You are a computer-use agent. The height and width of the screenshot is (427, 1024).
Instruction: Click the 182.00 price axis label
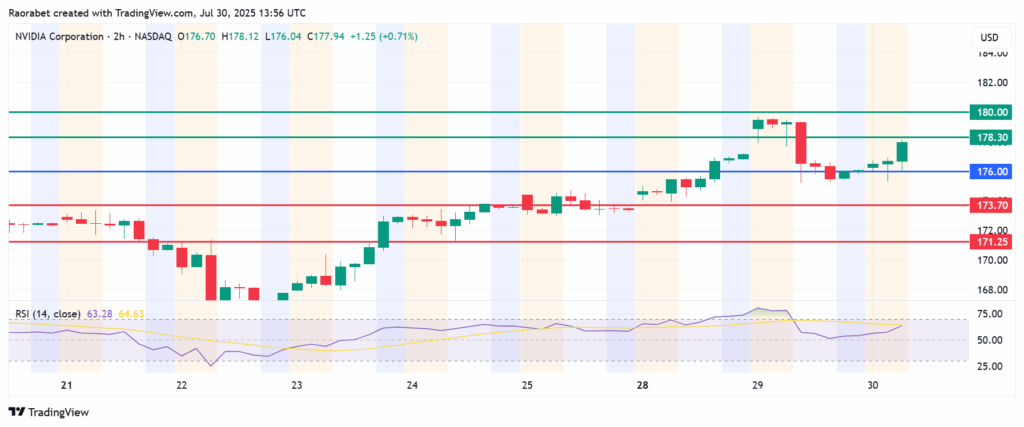click(x=991, y=83)
